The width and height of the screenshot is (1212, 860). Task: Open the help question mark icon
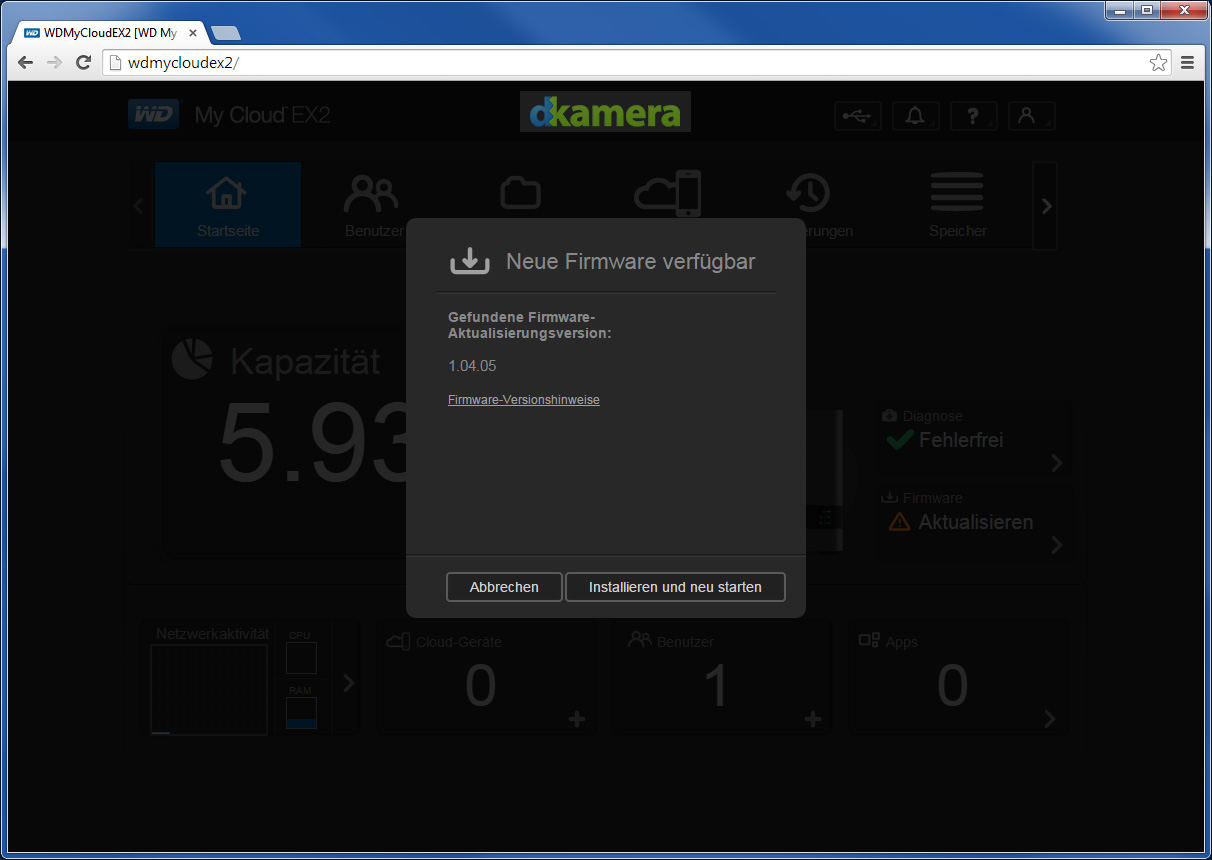pyautogui.click(x=973, y=116)
